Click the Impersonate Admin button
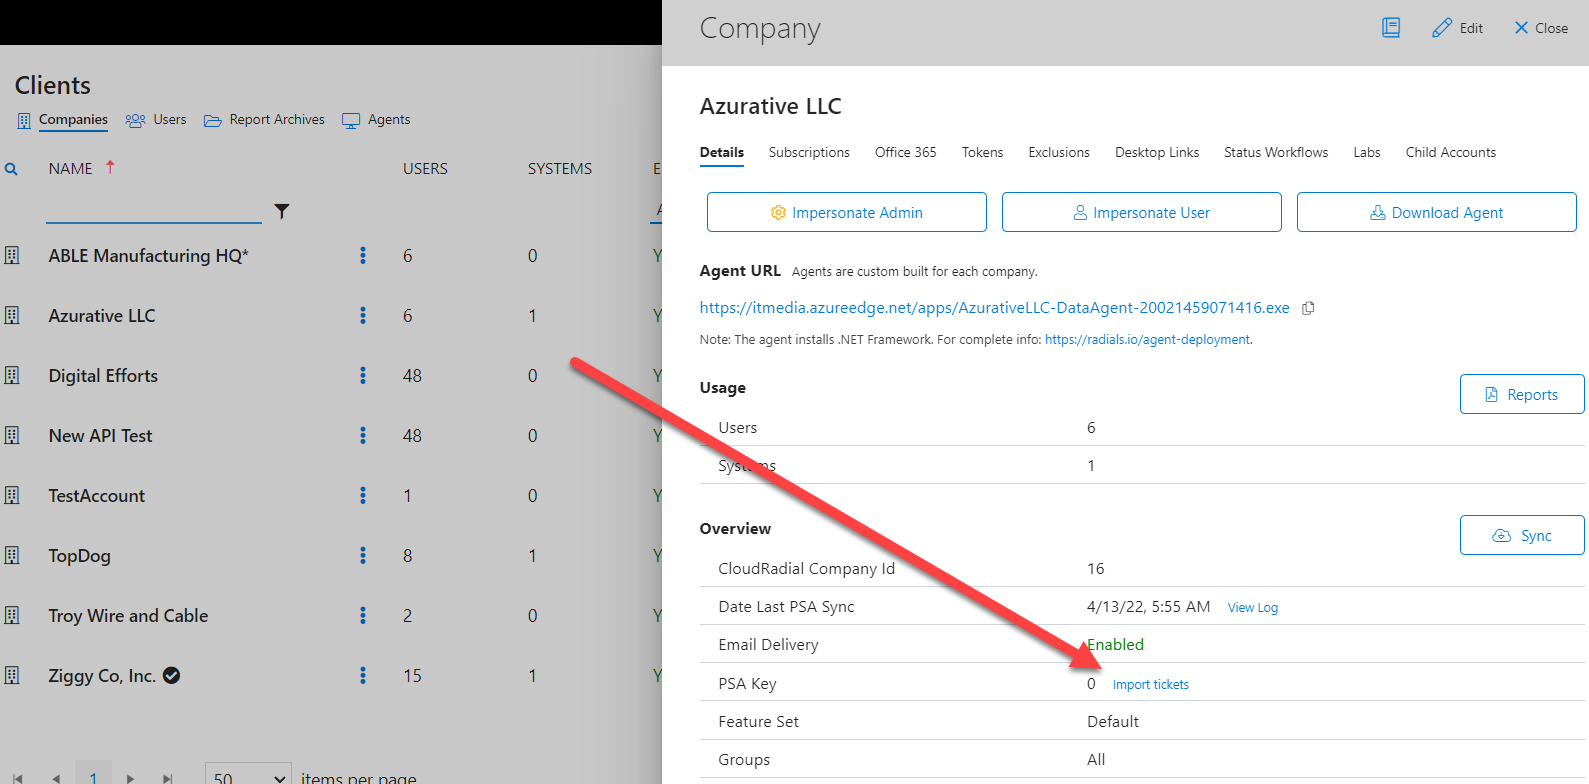 point(847,212)
